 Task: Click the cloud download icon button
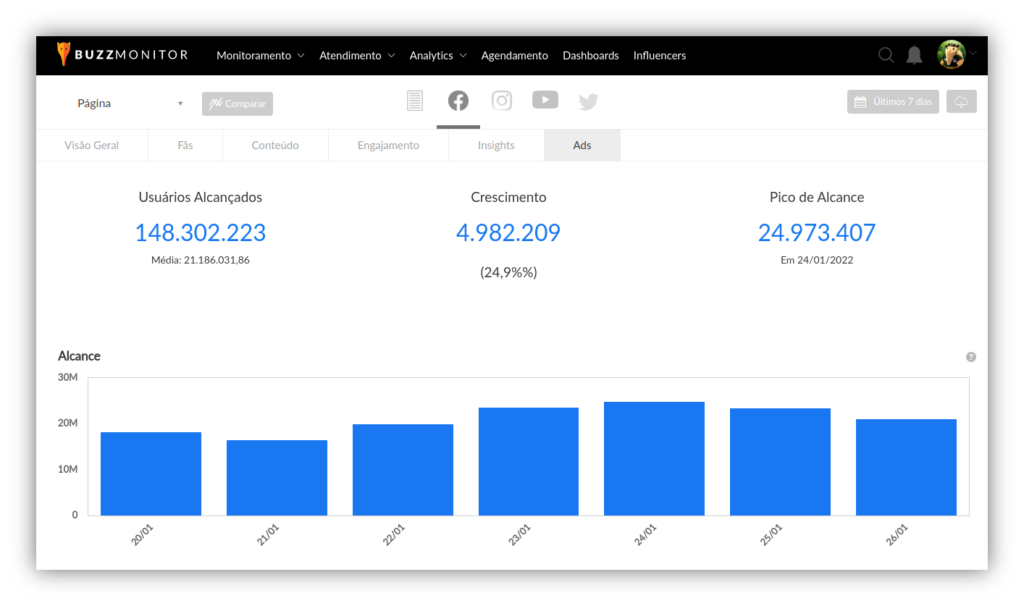961,102
